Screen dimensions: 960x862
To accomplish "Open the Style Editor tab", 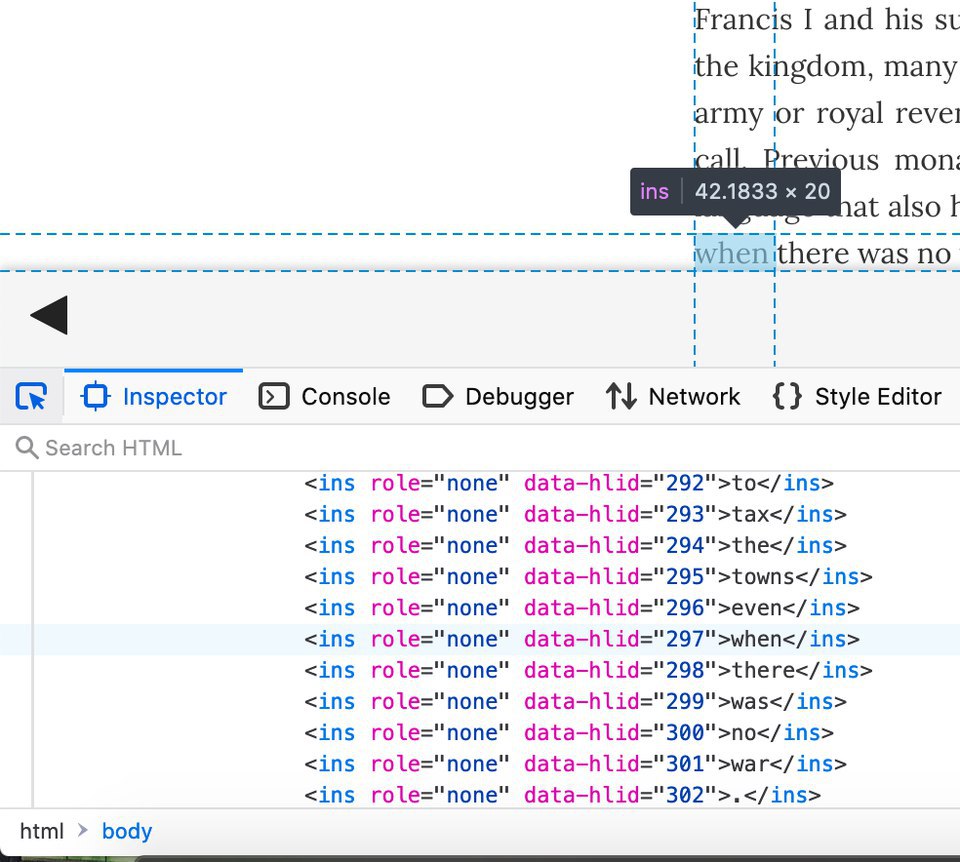I will click(857, 396).
